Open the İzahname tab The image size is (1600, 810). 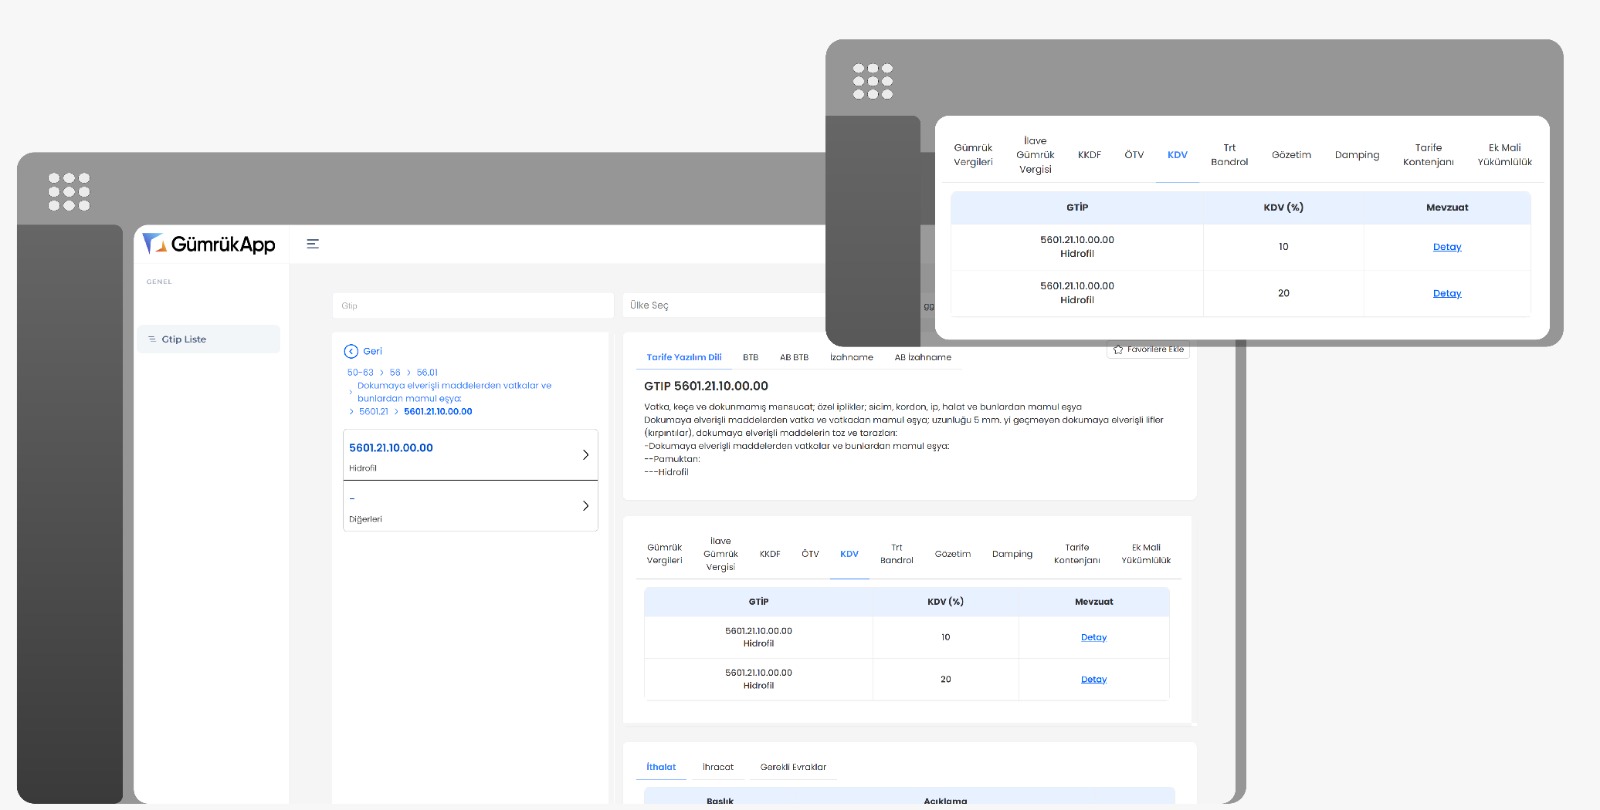coord(851,357)
